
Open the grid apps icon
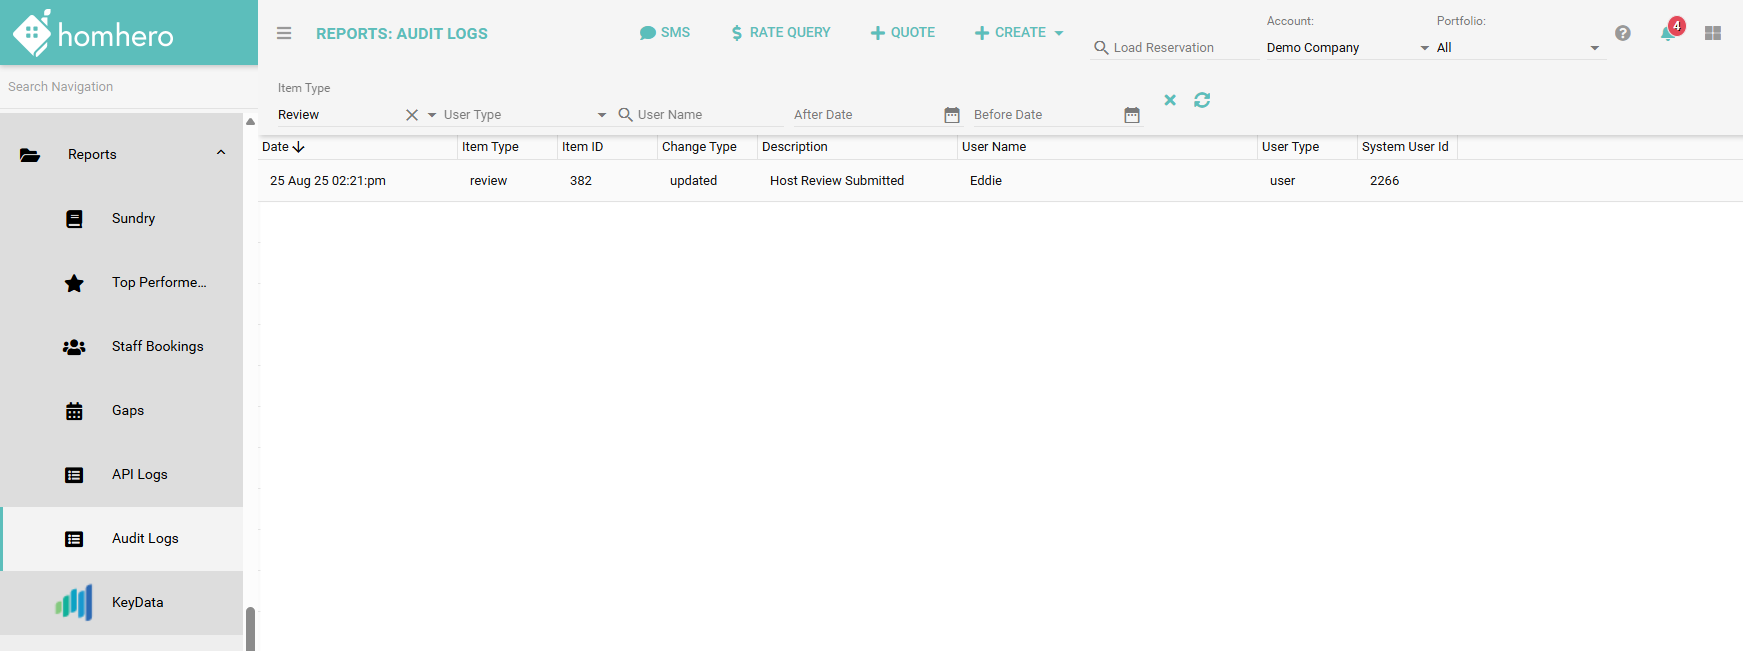[1713, 33]
